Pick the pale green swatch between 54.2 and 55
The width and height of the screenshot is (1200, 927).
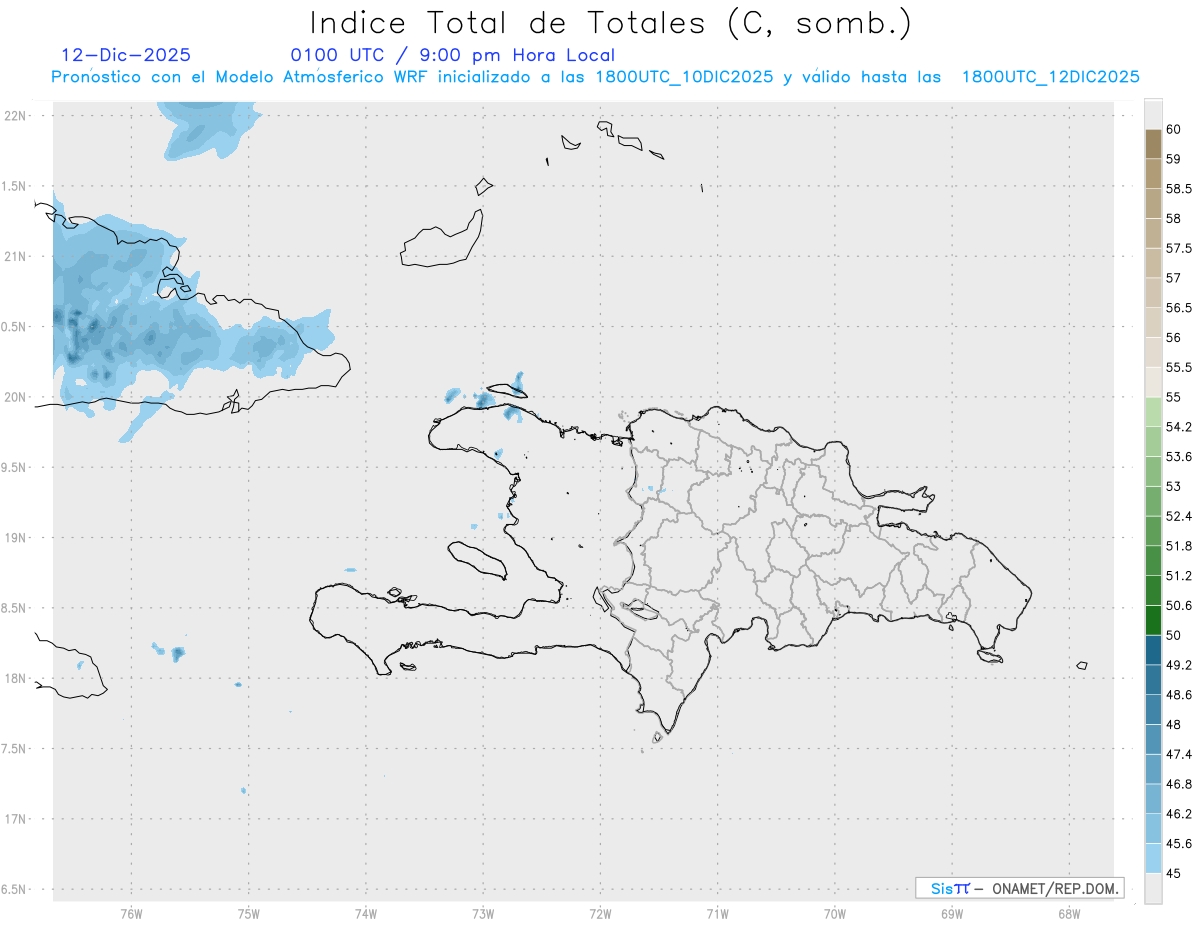click(1153, 412)
